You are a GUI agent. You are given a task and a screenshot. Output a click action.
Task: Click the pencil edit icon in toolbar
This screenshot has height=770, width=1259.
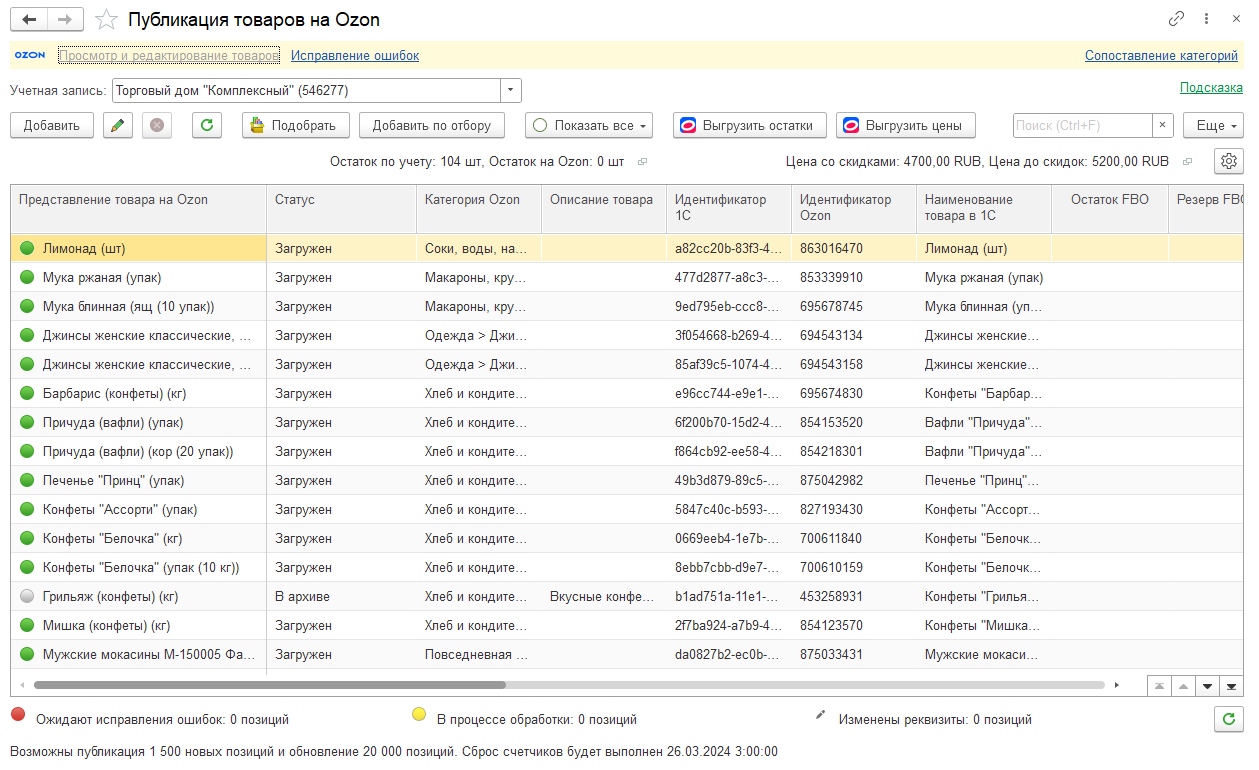pyautogui.click(x=118, y=125)
